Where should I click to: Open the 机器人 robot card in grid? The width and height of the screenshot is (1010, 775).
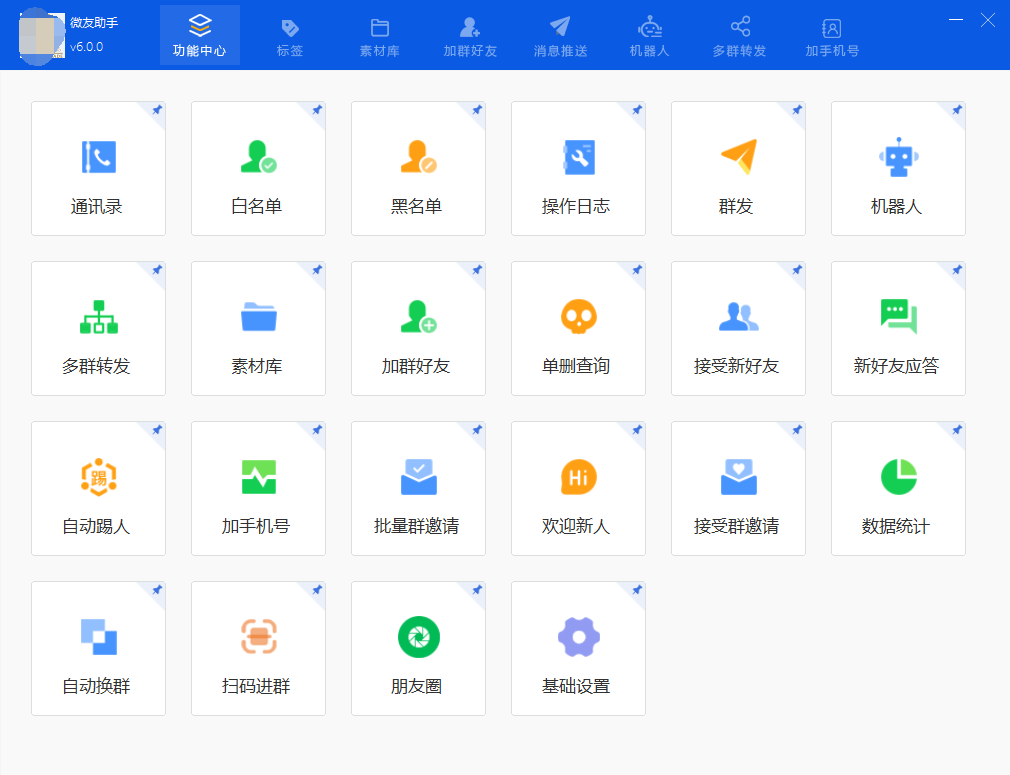(x=899, y=169)
